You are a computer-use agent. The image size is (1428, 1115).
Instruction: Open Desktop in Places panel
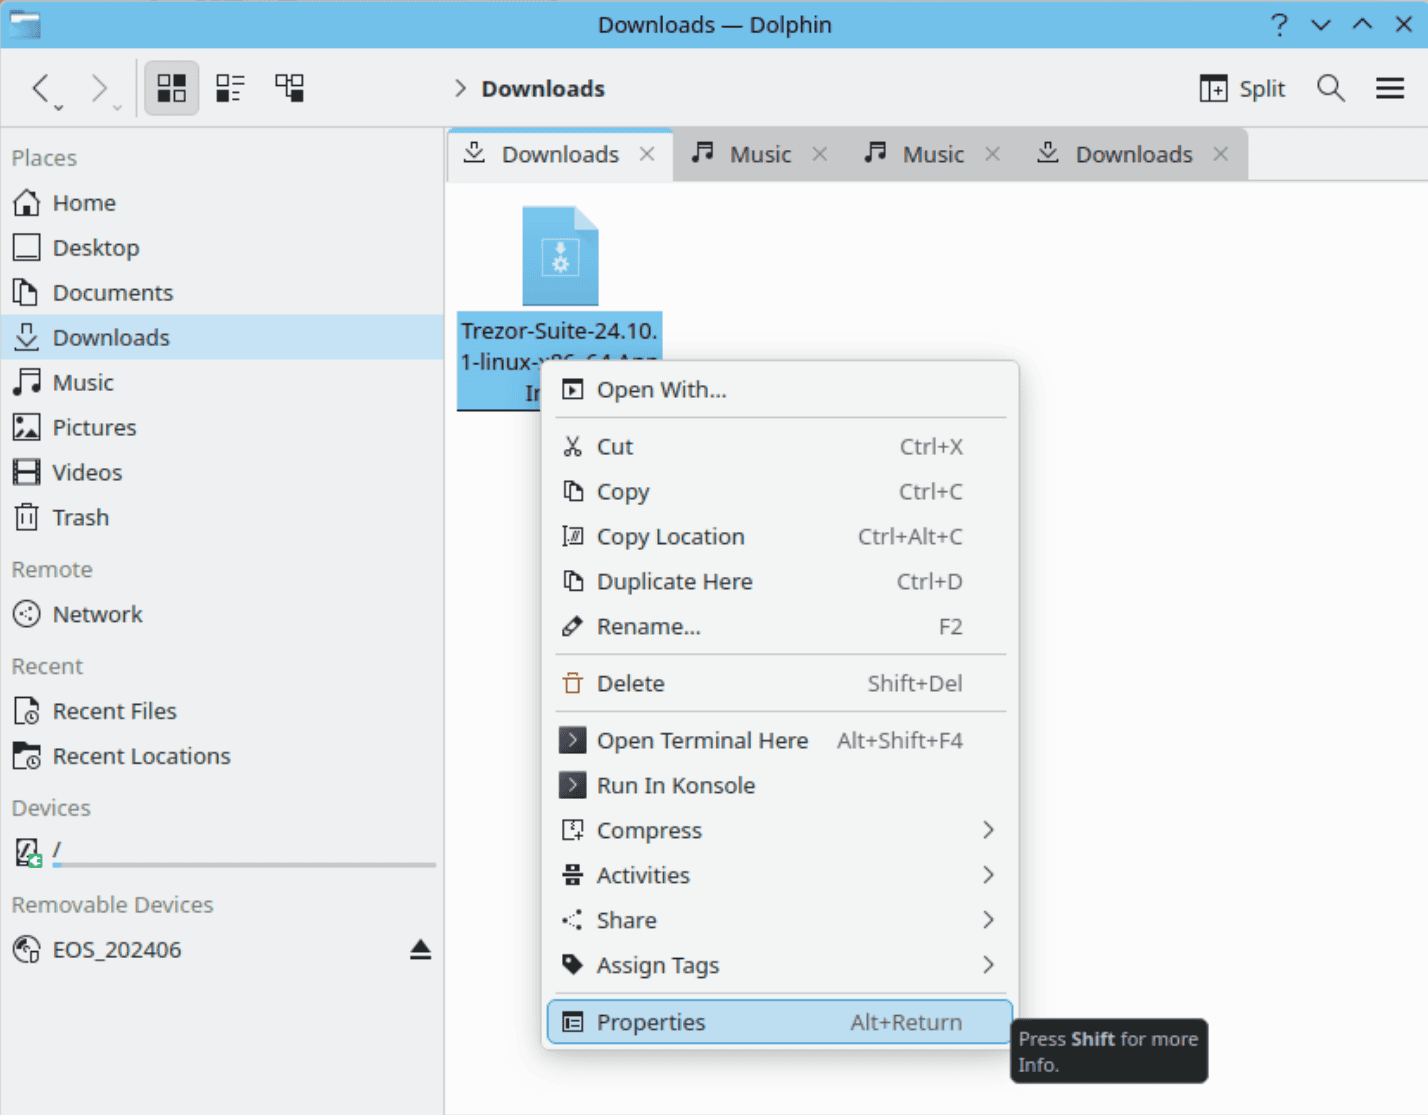[x=222, y=248]
